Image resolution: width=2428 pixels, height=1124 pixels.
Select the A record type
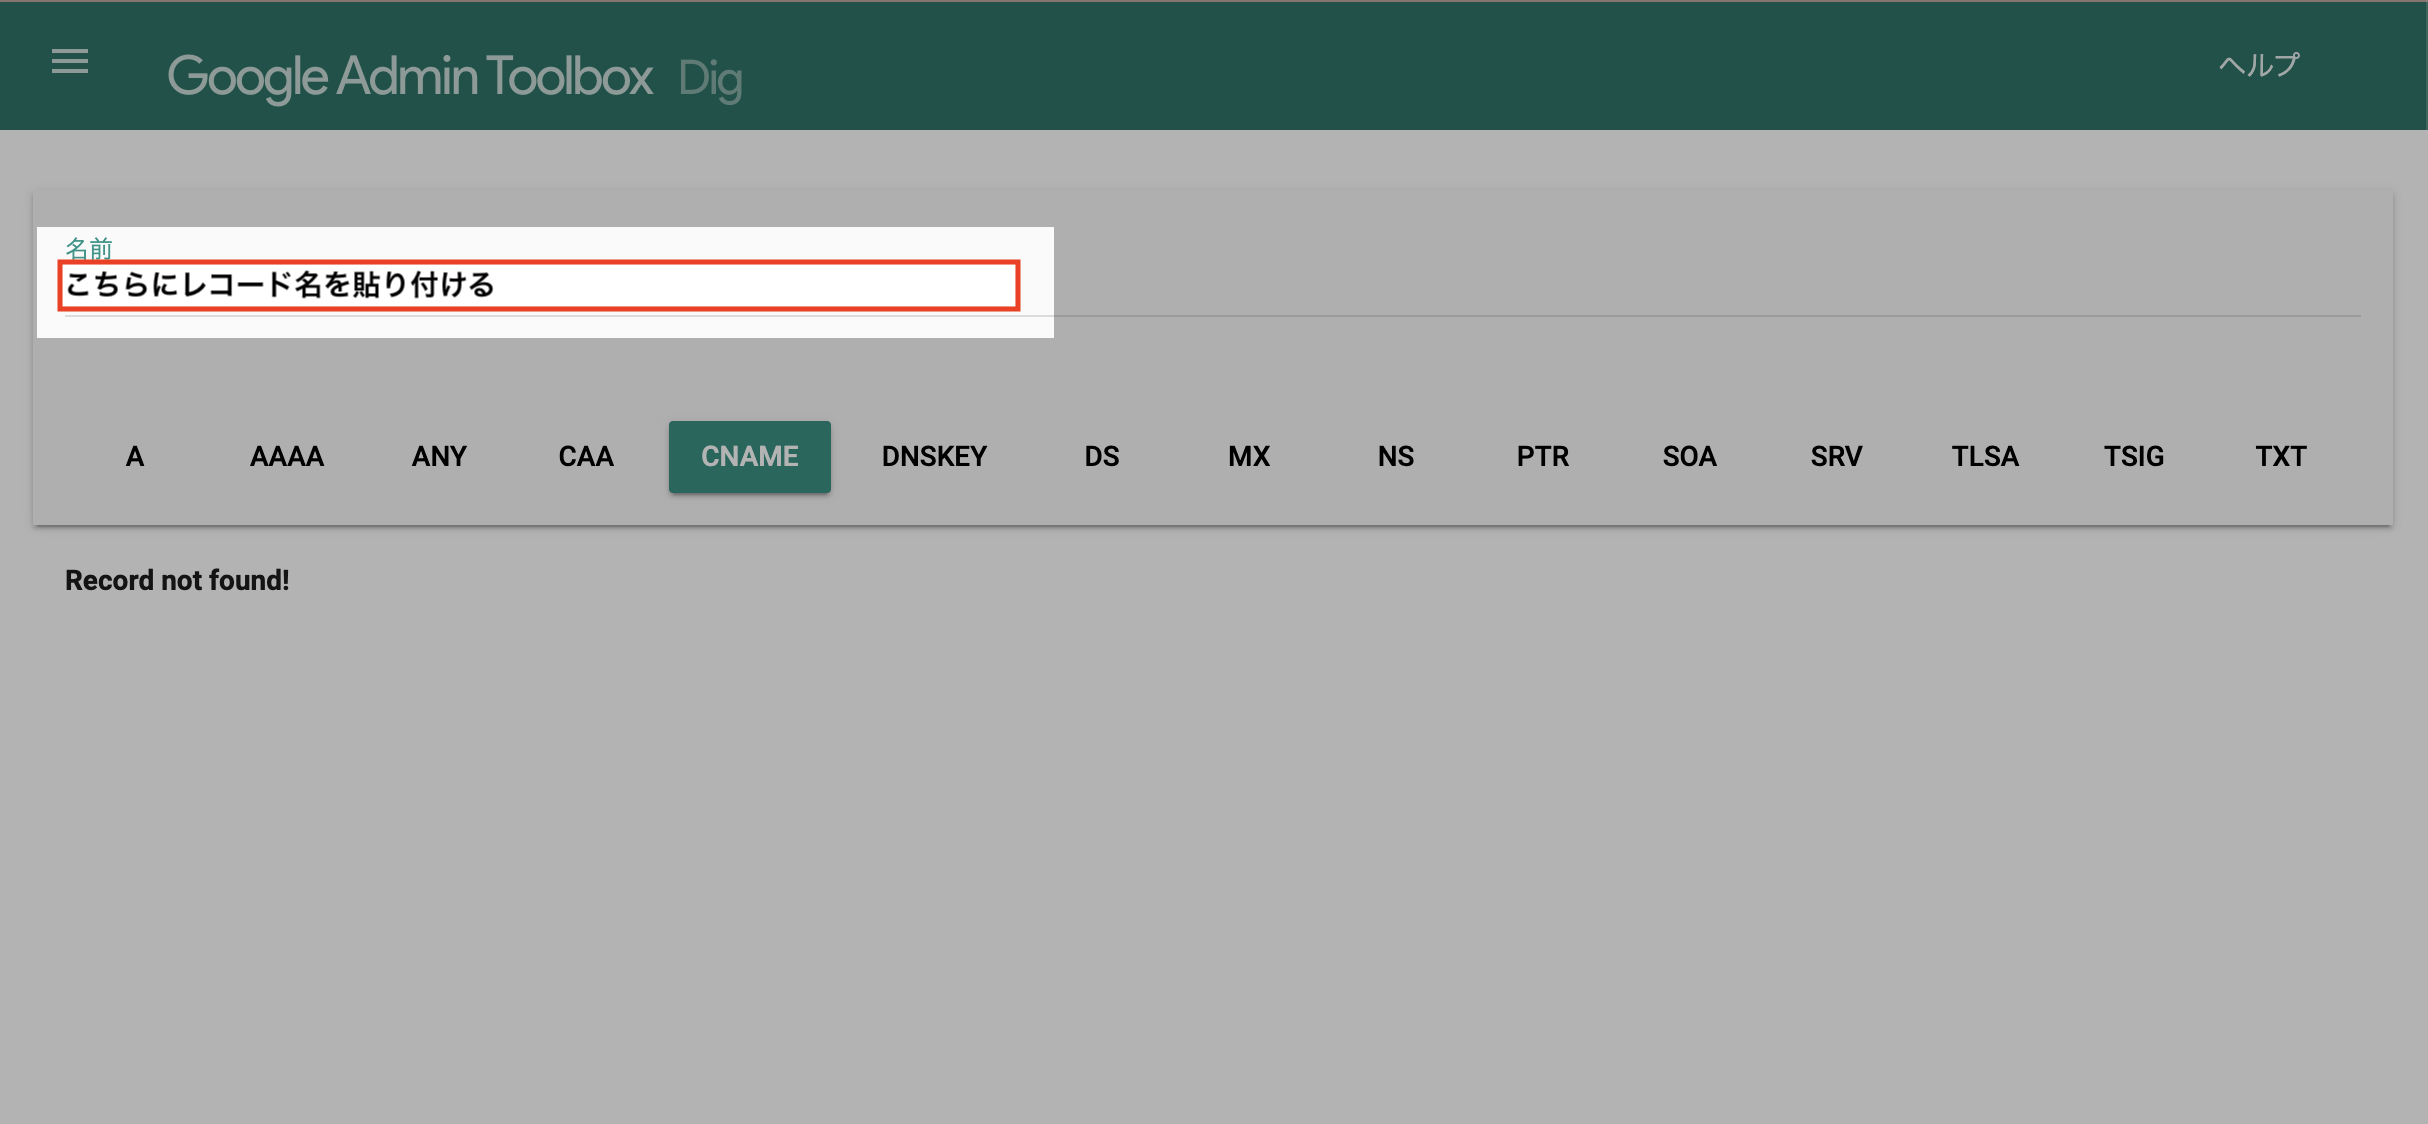click(135, 457)
